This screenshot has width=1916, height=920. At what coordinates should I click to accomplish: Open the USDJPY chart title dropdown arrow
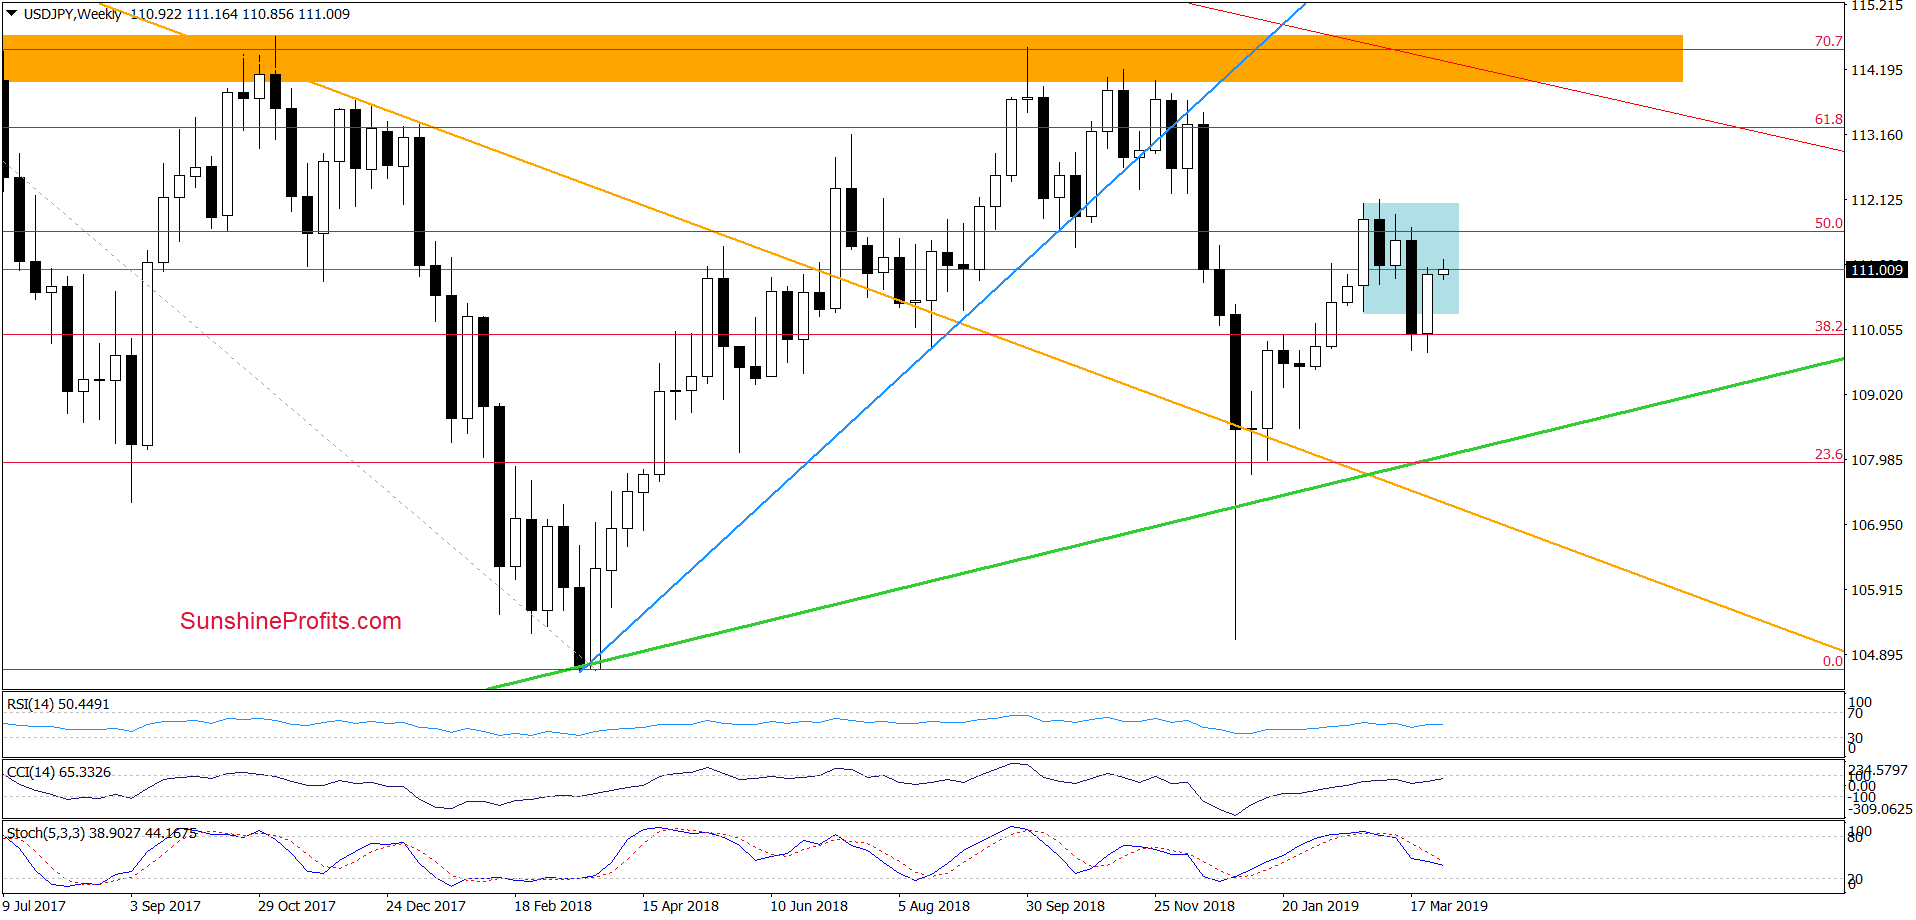click(11, 14)
